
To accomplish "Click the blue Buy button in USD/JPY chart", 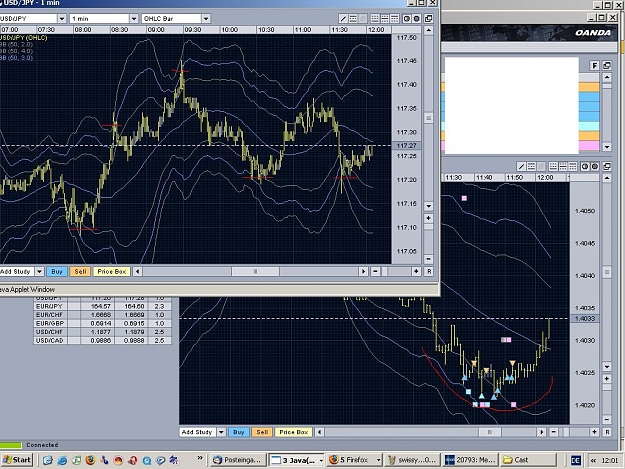I will pos(57,272).
